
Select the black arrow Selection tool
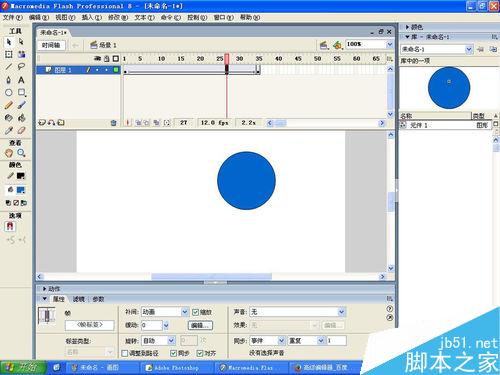[9, 42]
